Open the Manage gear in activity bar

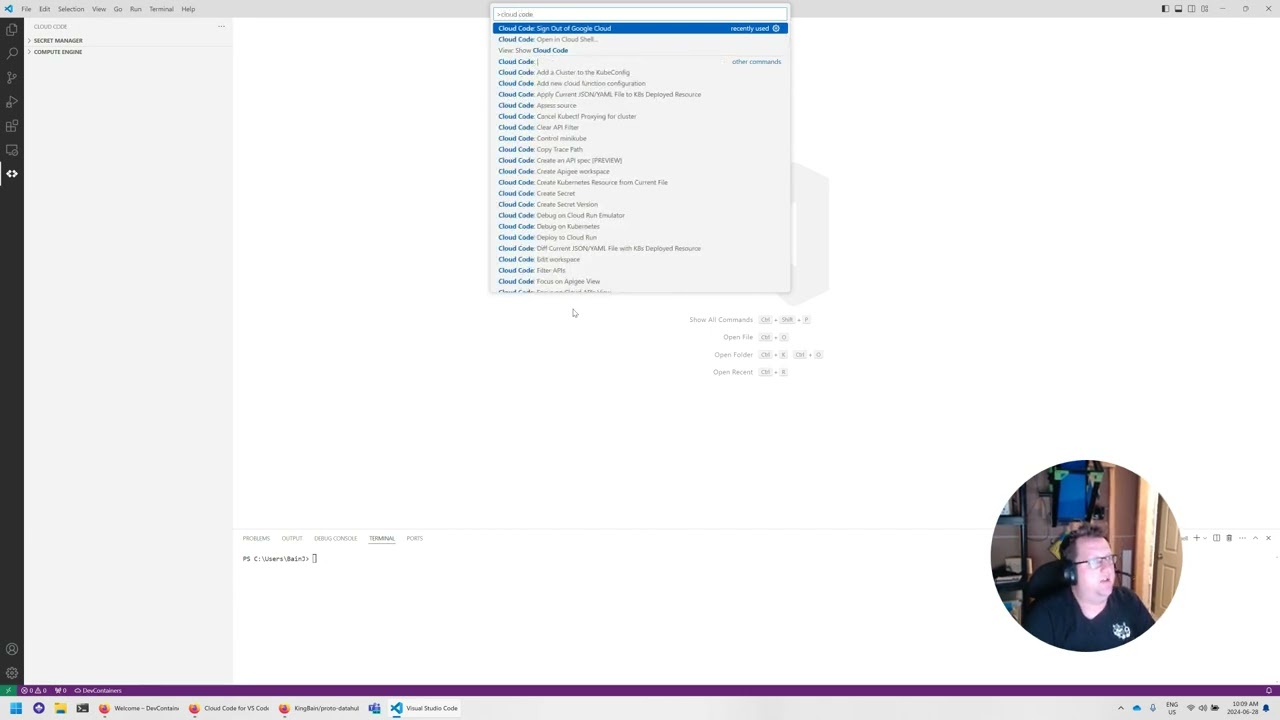(x=12, y=674)
